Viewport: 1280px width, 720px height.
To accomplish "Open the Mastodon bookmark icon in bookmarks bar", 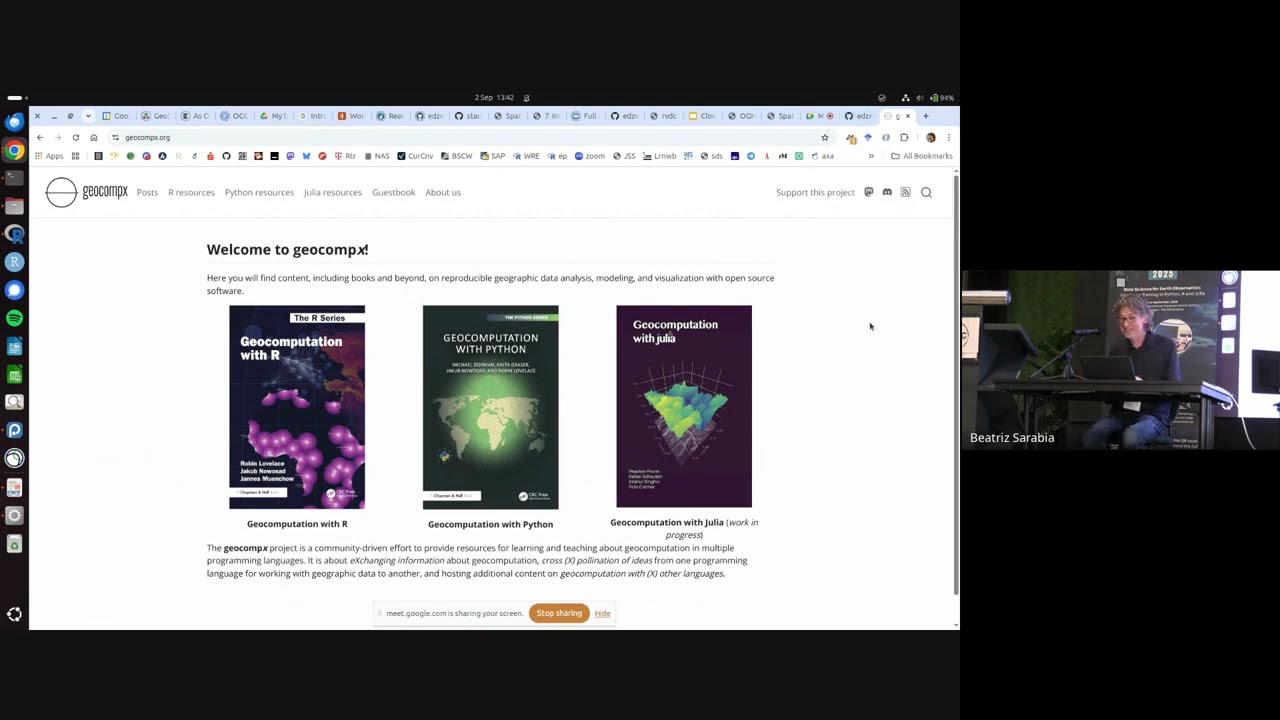I will 290,156.
